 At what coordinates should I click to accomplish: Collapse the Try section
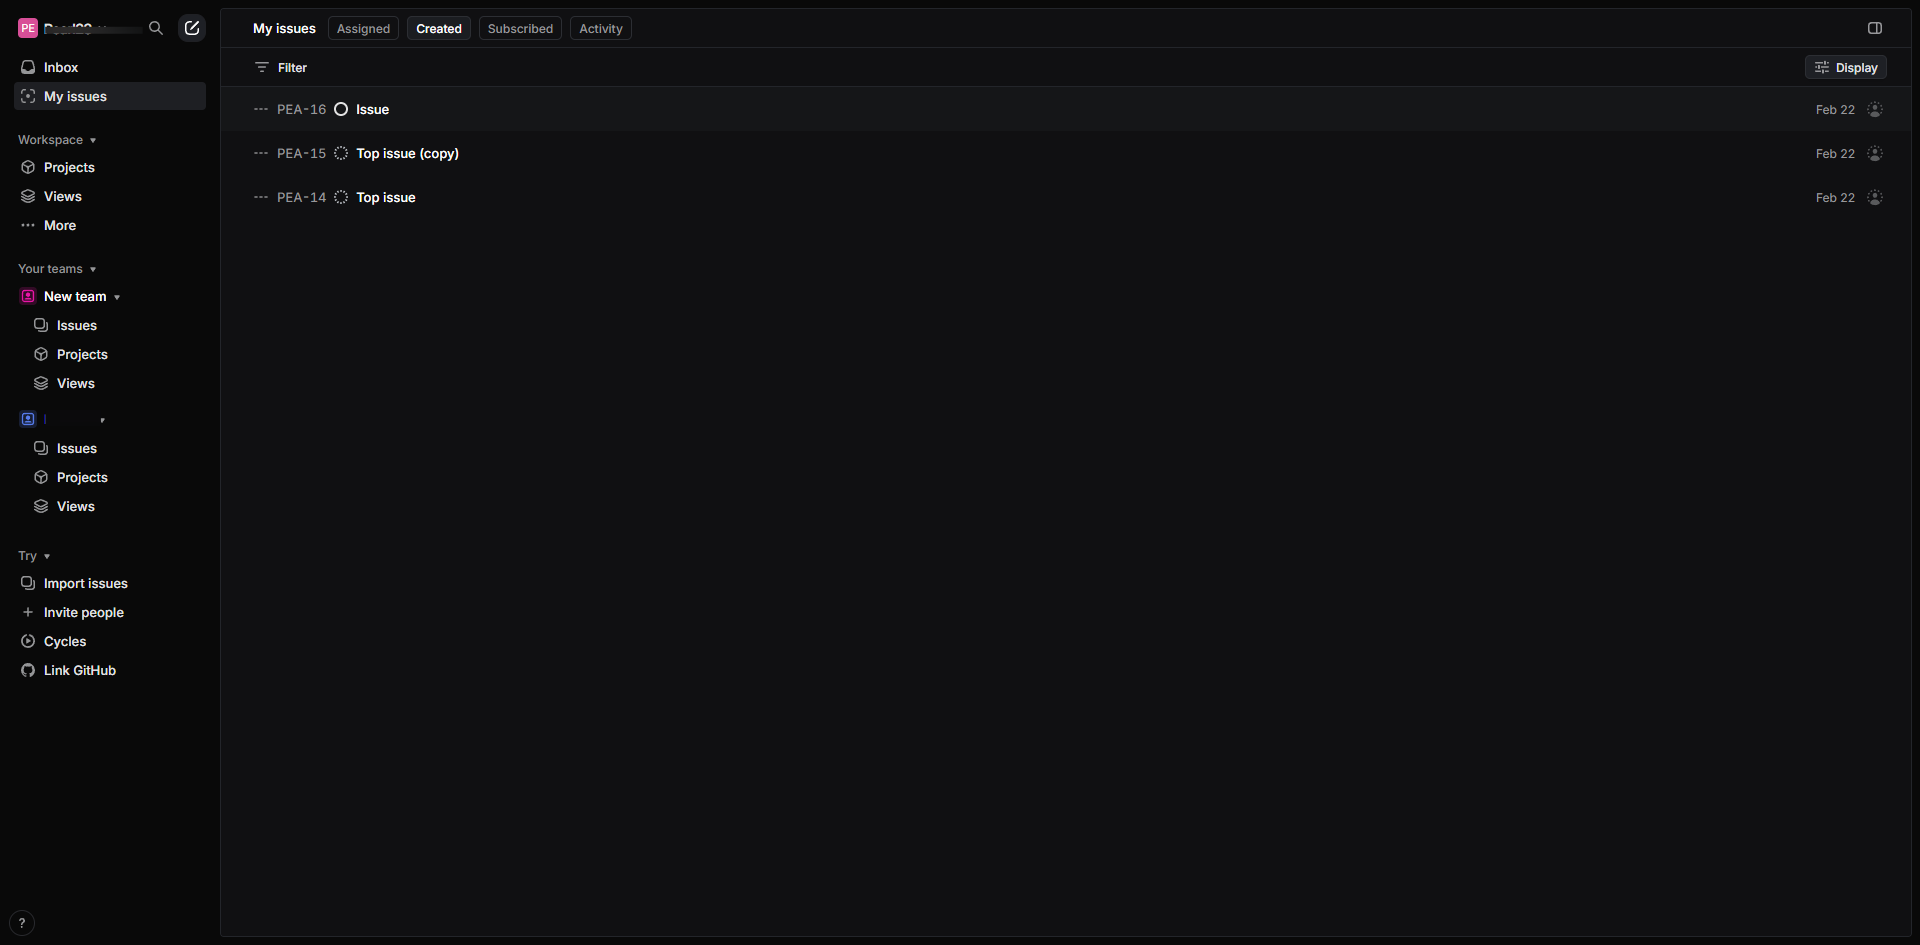(x=34, y=556)
